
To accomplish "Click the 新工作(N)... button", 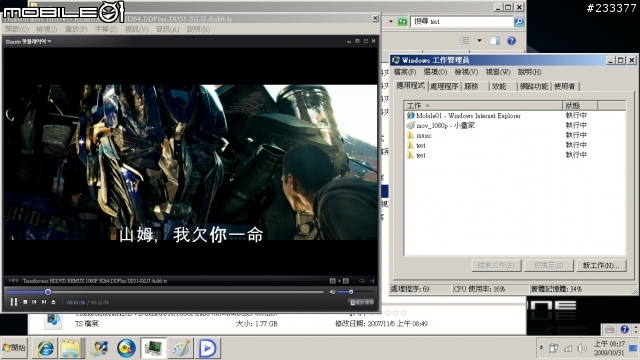I will [601, 266].
